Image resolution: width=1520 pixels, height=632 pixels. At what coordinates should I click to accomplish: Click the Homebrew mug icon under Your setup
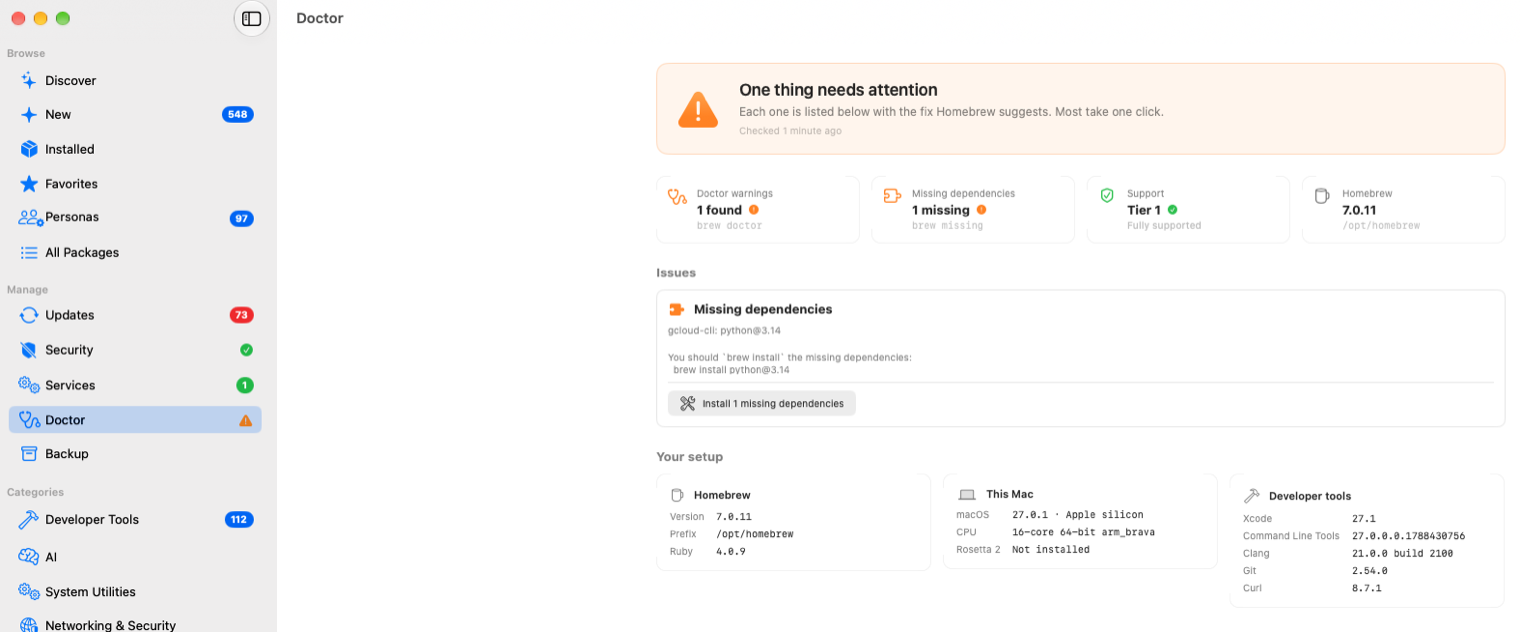pyautogui.click(x=677, y=495)
